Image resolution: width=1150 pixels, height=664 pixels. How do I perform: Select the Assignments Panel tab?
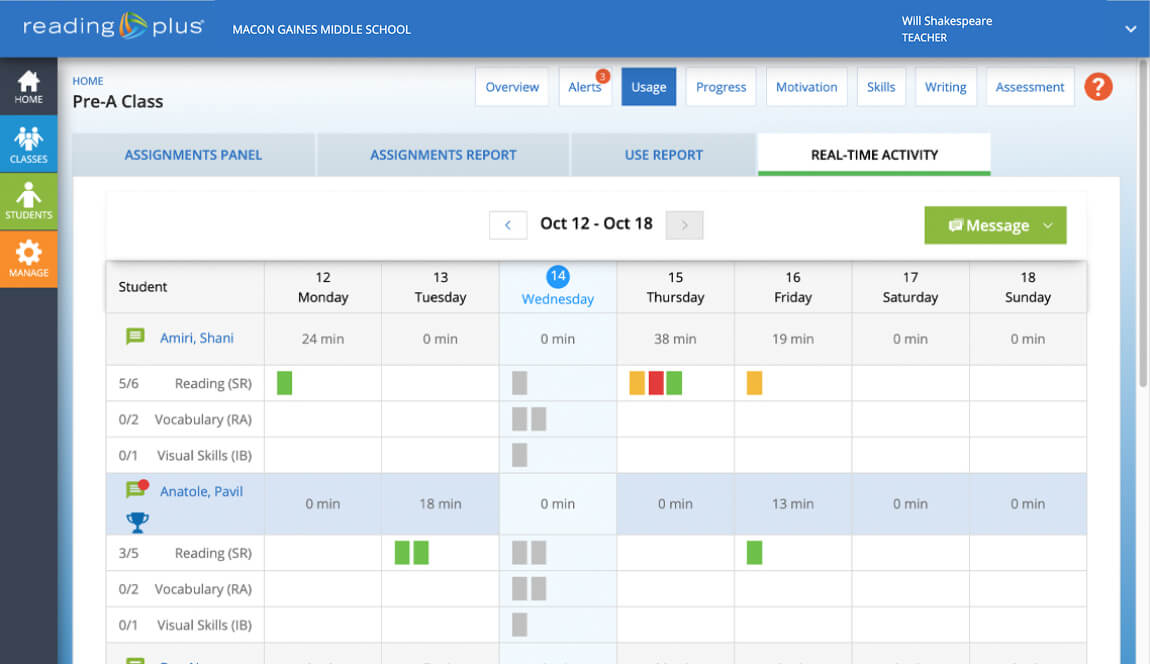(x=193, y=155)
